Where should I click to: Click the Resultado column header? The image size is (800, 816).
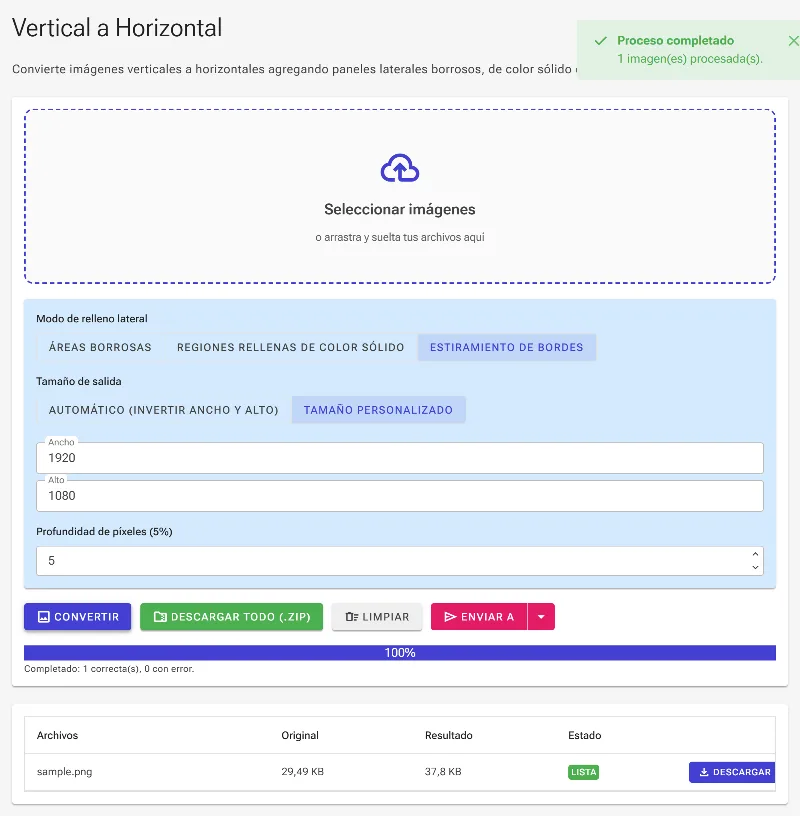click(x=449, y=735)
